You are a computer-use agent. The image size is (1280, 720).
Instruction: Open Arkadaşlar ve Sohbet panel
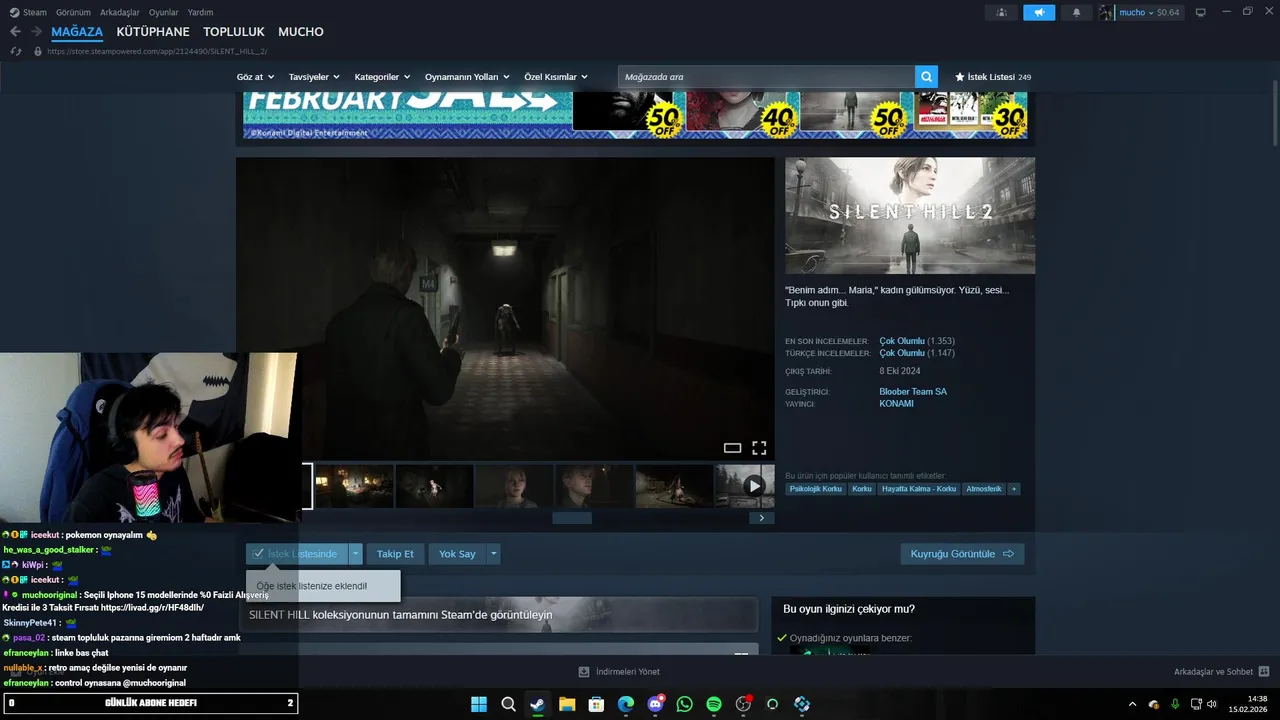tap(1221, 672)
